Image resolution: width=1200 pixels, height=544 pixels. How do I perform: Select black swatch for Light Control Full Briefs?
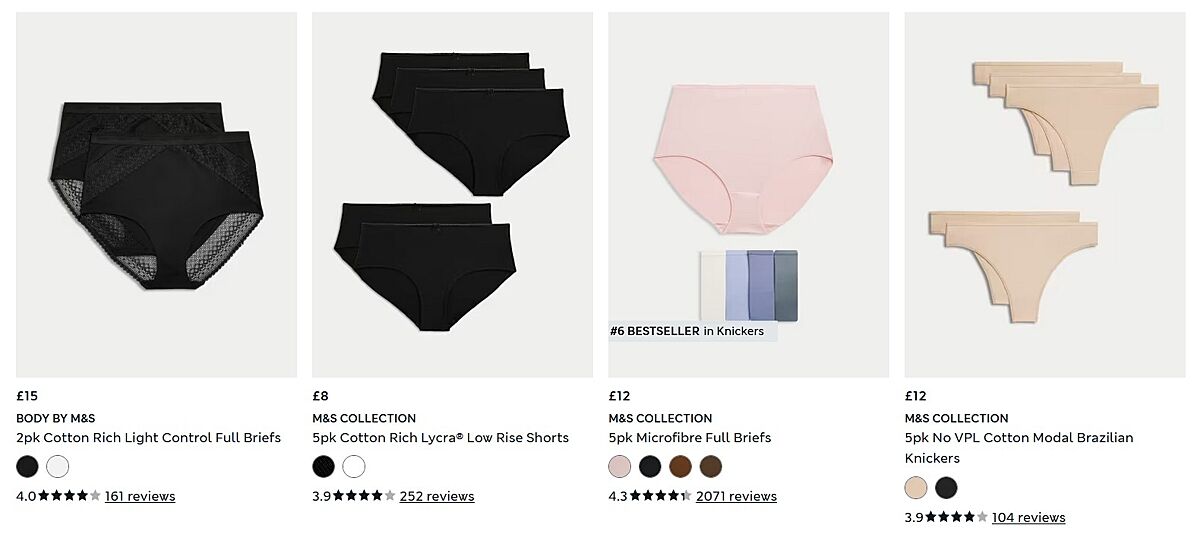tap(28, 466)
